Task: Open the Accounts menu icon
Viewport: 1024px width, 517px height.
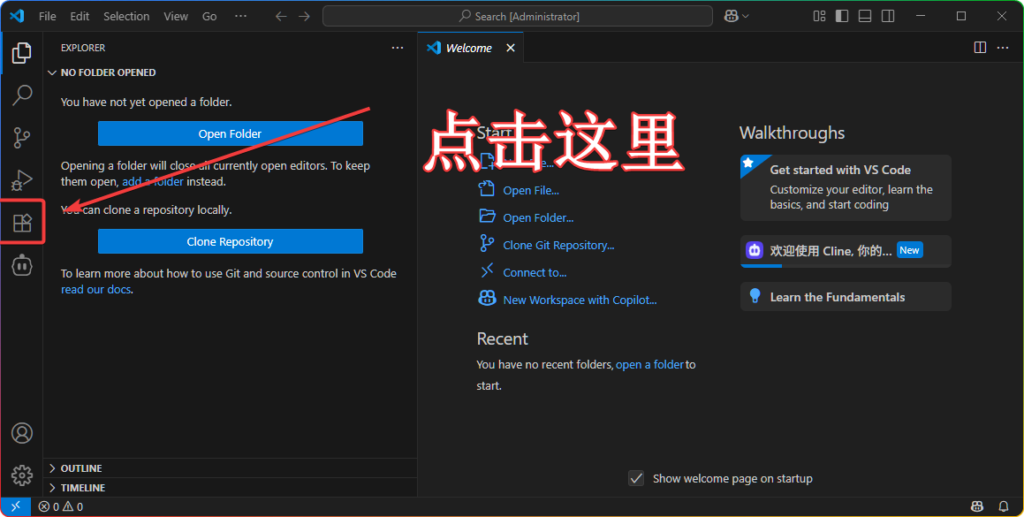Action: [22, 433]
